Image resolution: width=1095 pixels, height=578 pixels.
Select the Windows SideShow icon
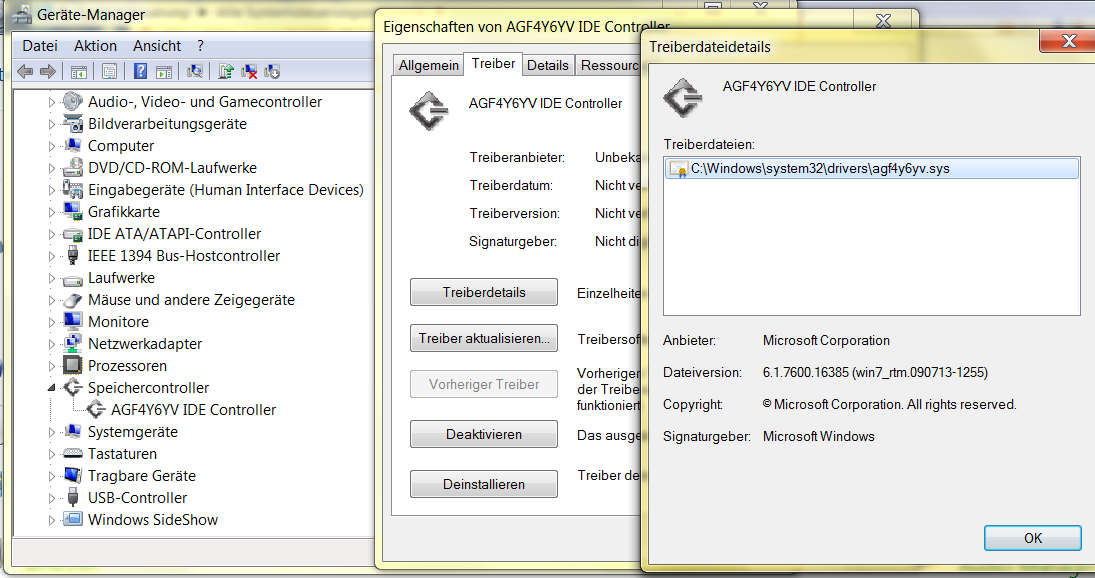73,519
